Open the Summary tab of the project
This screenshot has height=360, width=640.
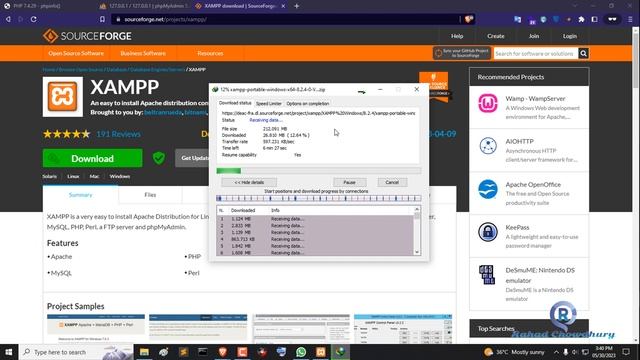click(x=80, y=195)
